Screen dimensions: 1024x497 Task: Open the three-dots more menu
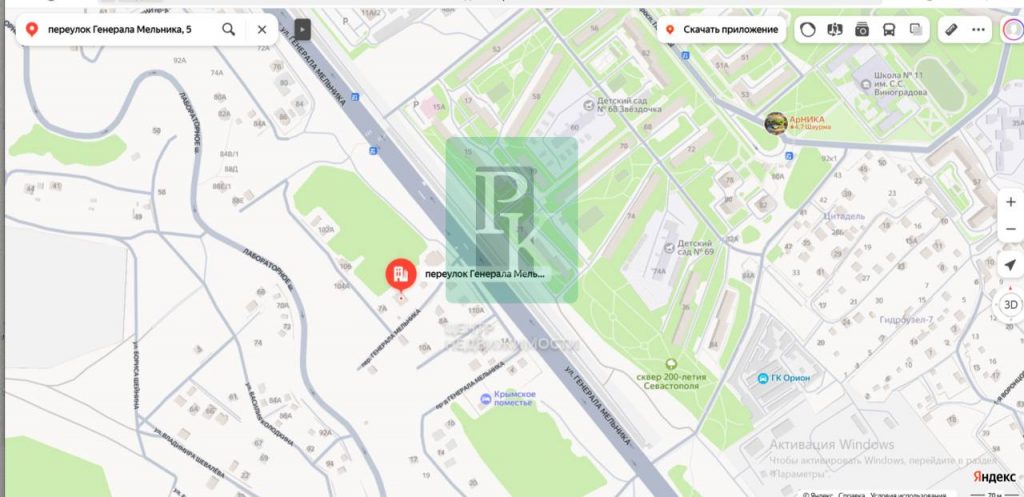[978, 29]
